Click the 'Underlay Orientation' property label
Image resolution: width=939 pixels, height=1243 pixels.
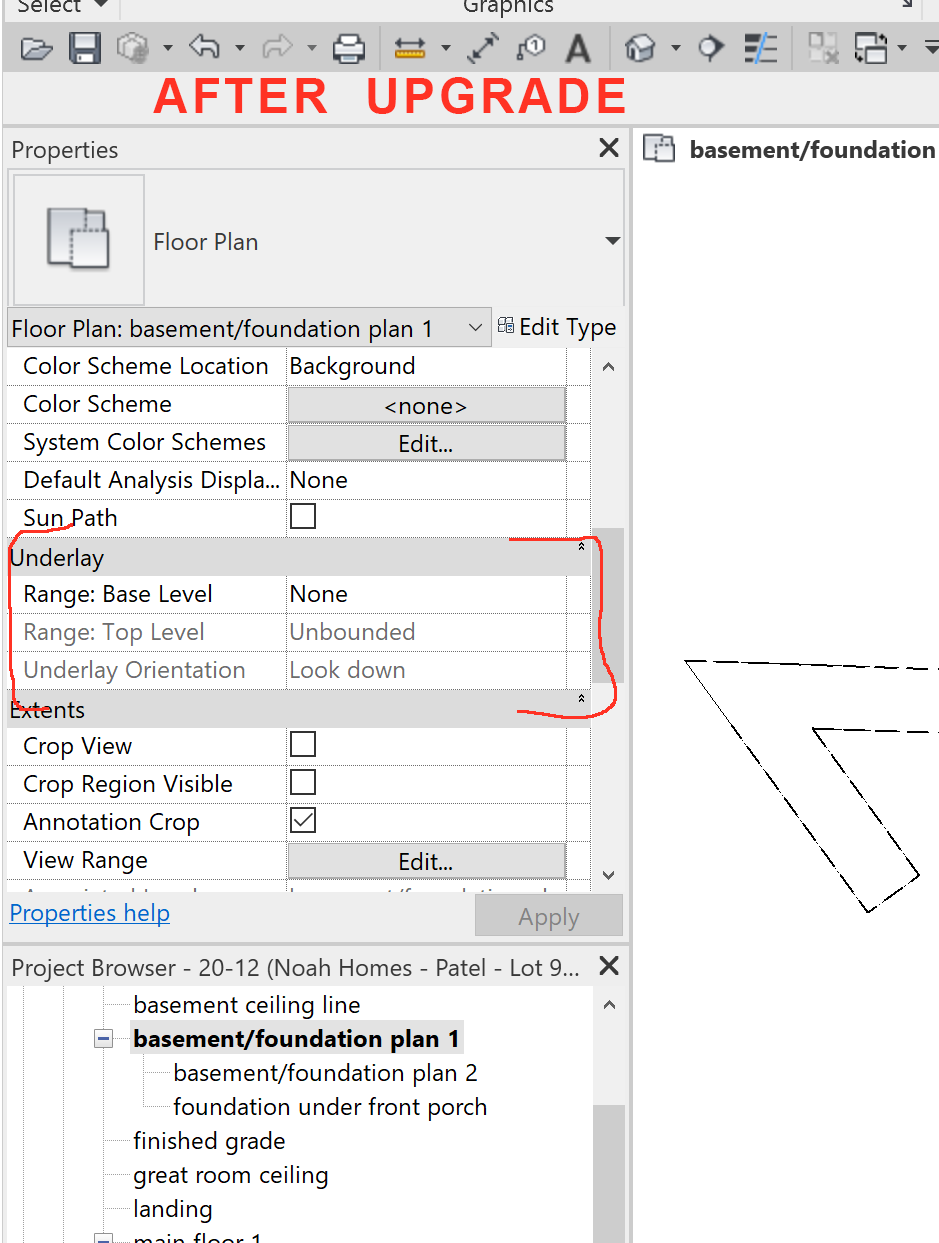134,670
